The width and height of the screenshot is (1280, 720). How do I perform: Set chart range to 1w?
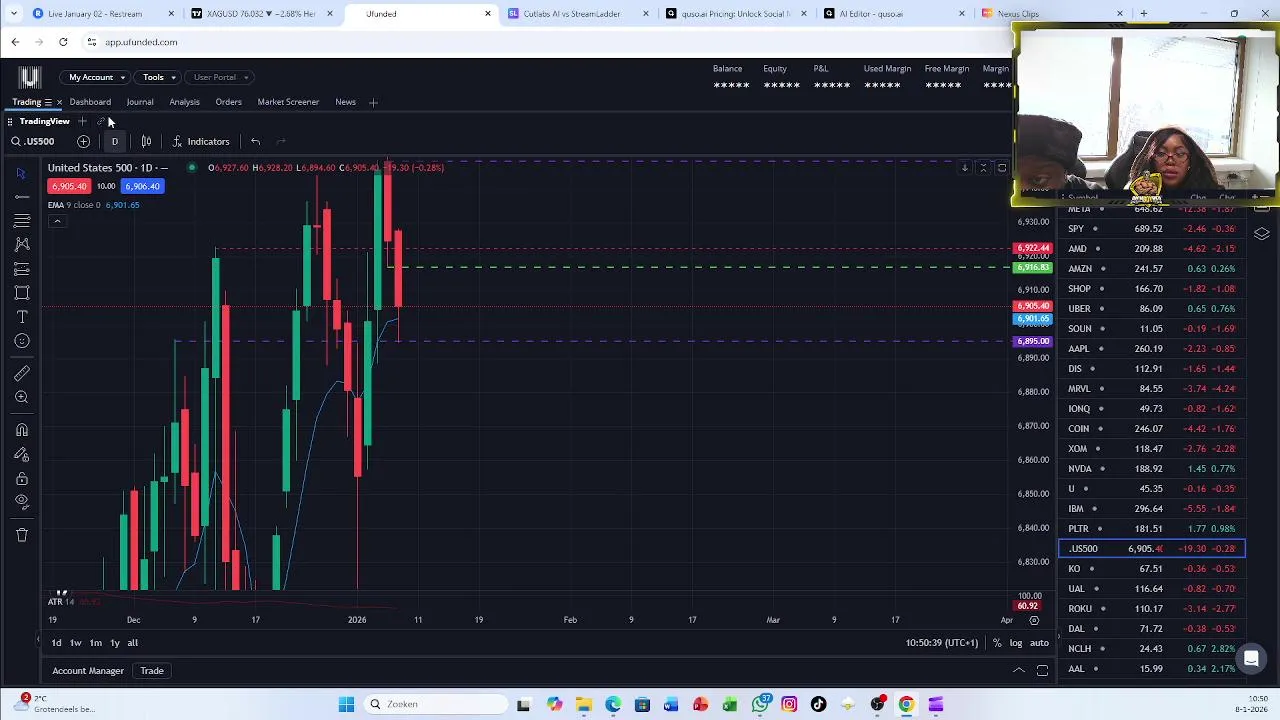tap(75, 643)
